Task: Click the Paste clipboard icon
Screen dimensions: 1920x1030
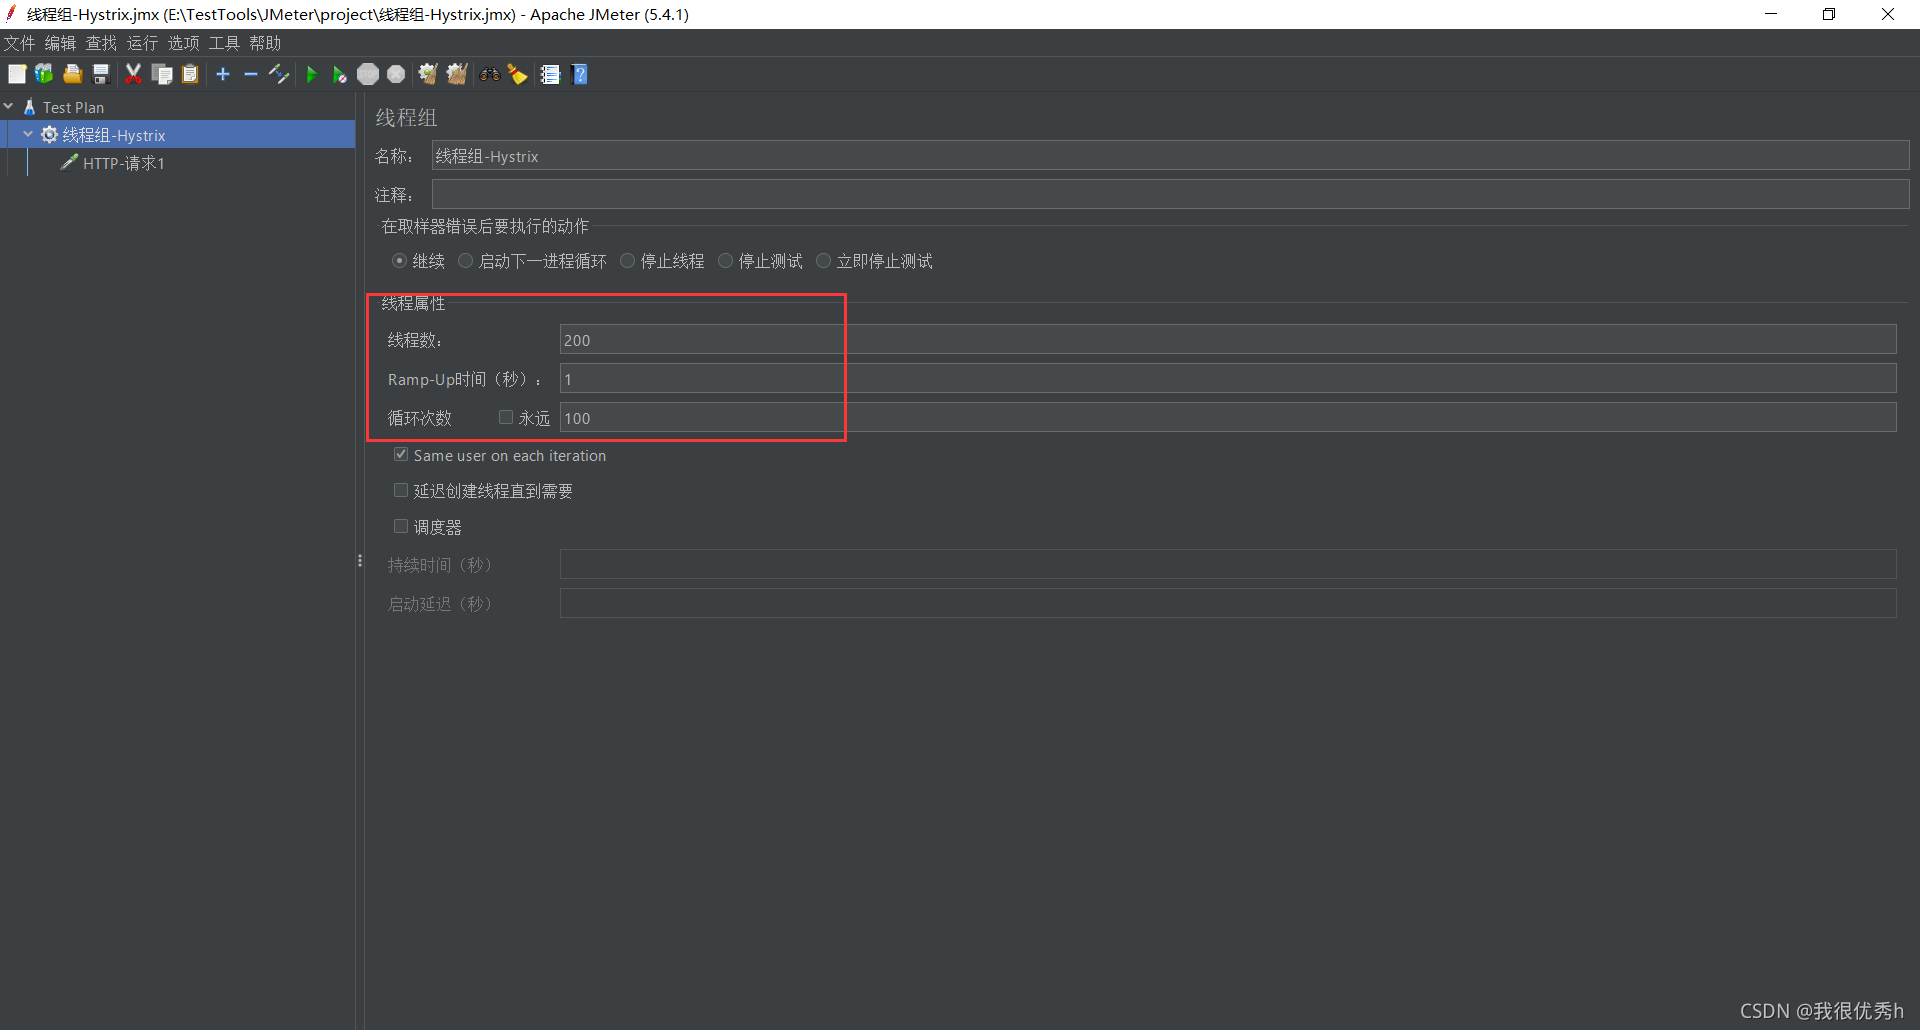Action: point(190,74)
